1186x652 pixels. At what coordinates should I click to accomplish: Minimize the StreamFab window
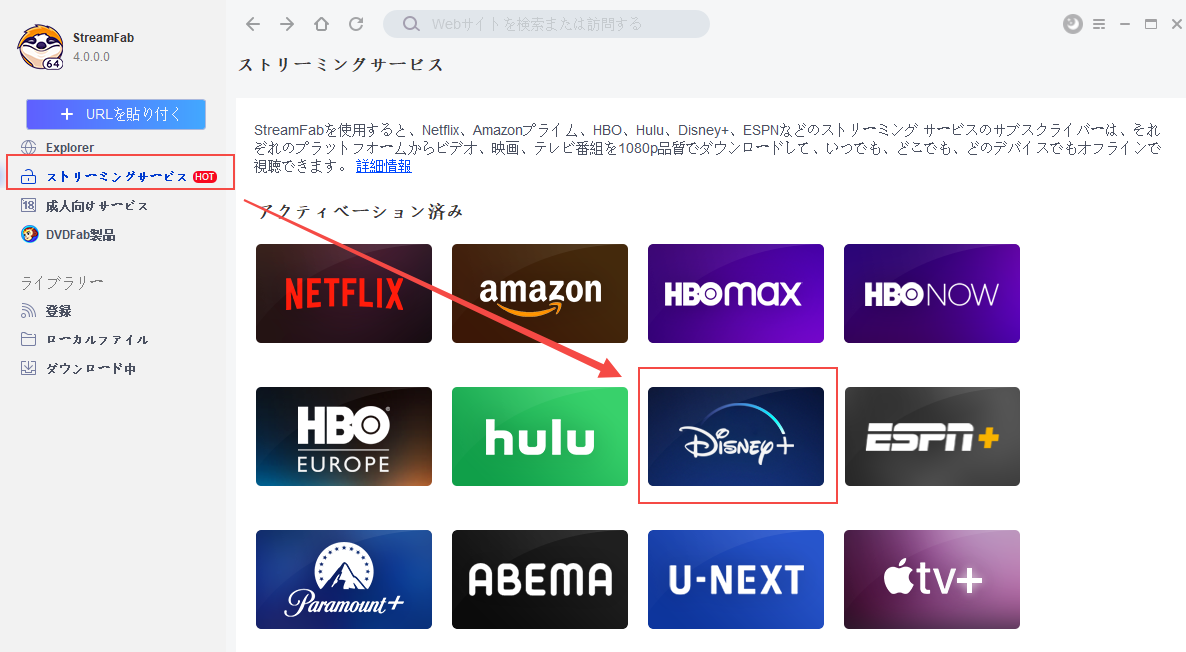[1125, 24]
